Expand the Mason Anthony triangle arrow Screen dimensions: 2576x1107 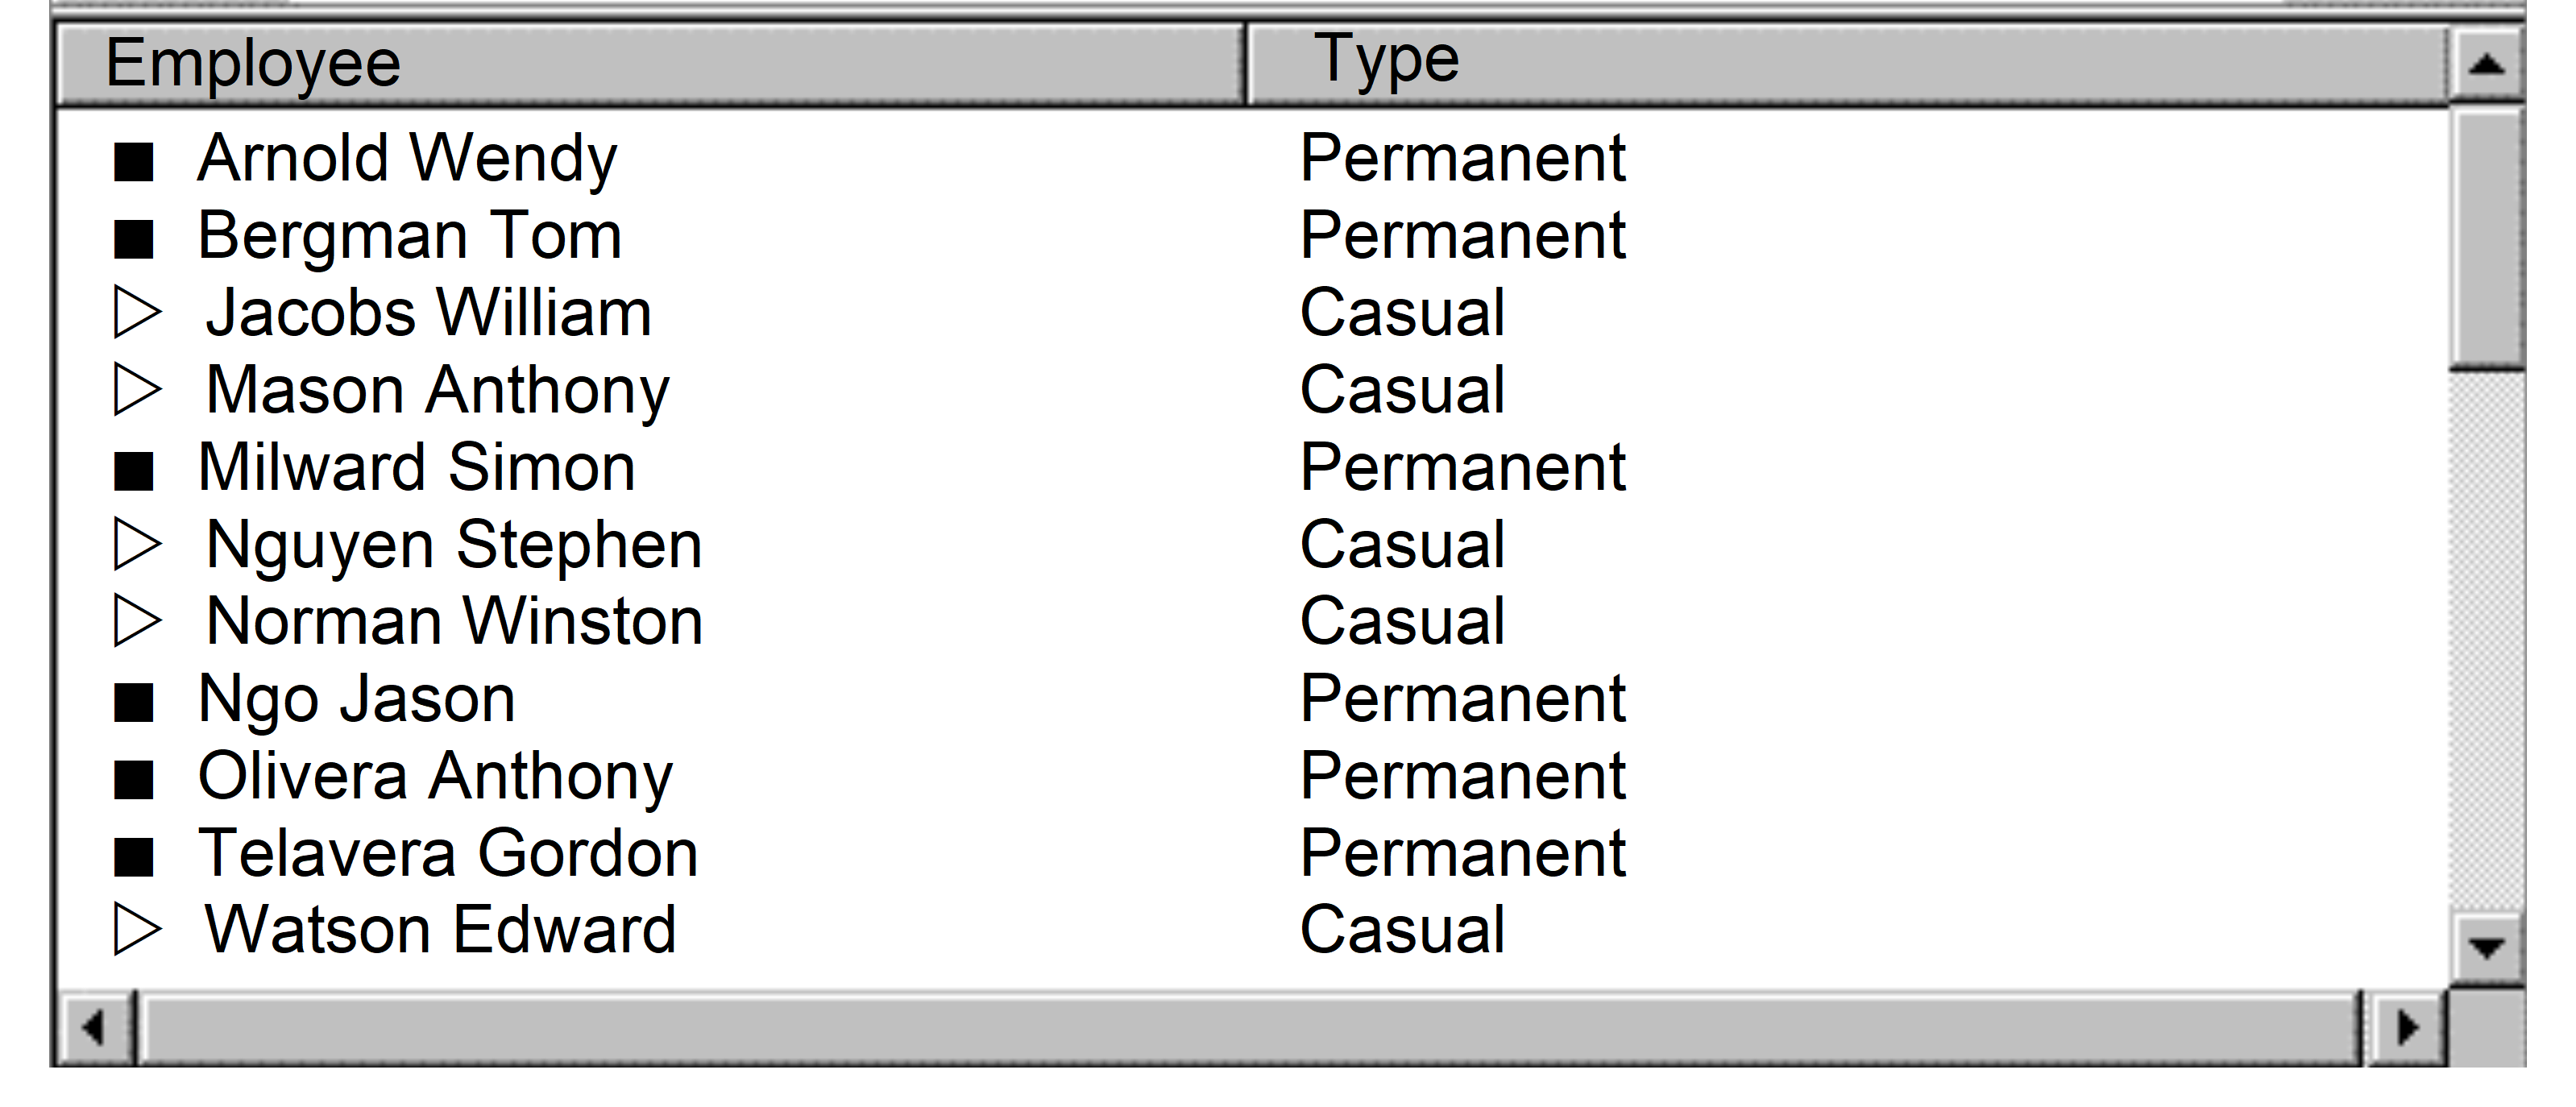tap(136, 390)
